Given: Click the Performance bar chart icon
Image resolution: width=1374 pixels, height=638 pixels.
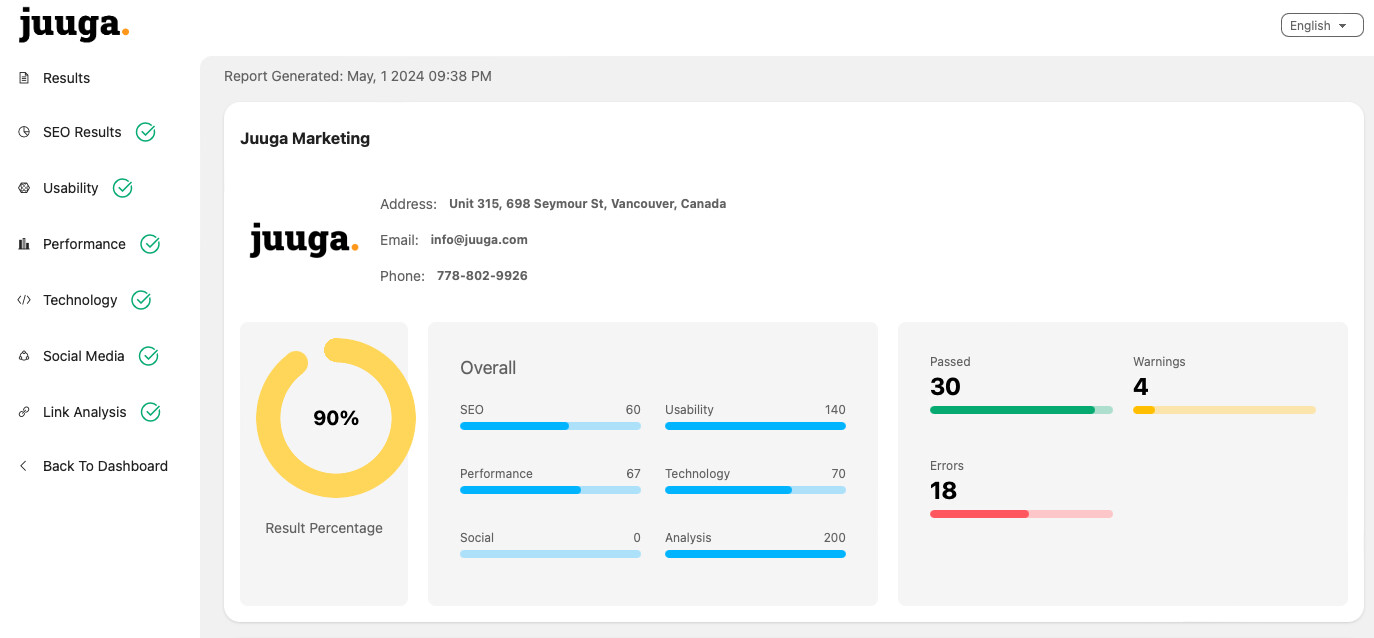Looking at the screenshot, I should (24, 244).
